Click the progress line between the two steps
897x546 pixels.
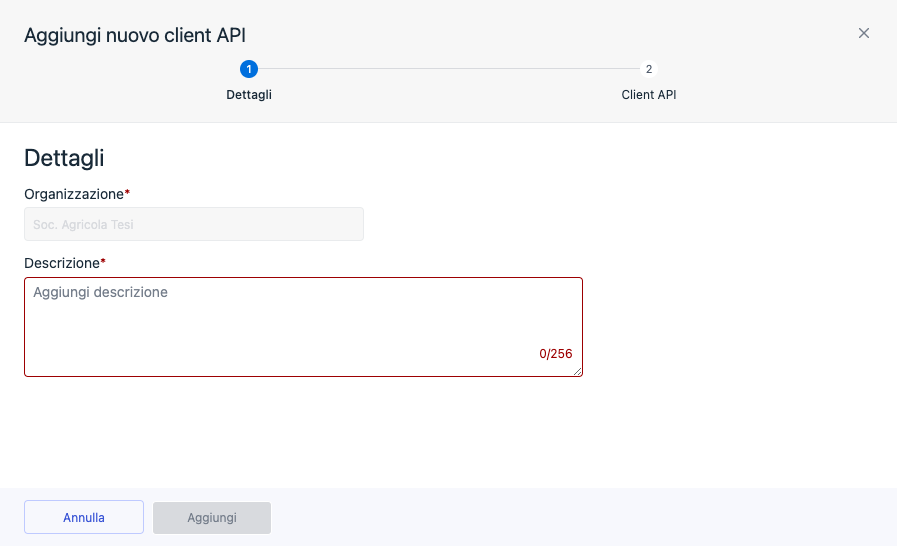tap(449, 69)
